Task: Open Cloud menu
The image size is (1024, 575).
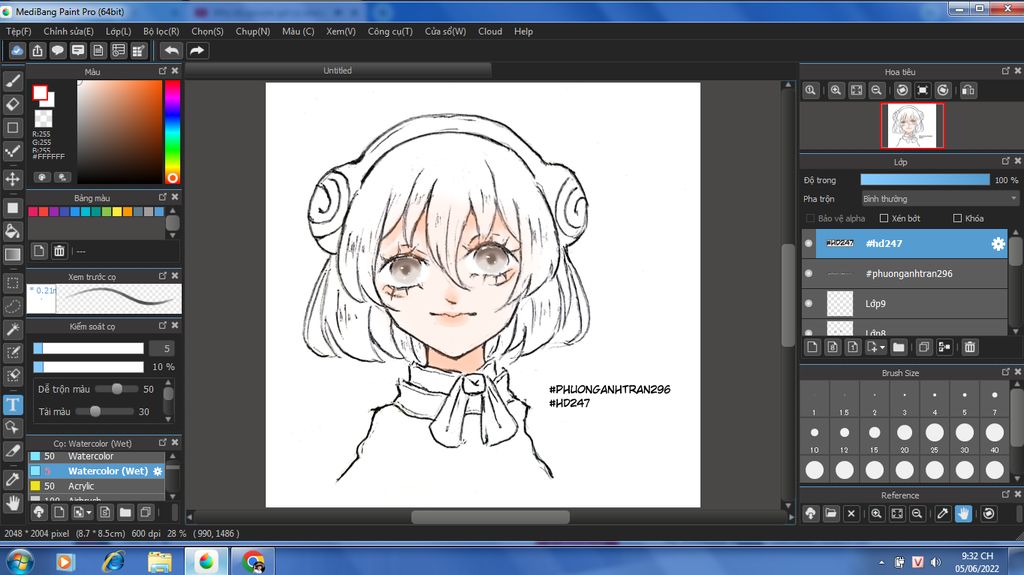Action: pyautogui.click(x=490, y=31)
